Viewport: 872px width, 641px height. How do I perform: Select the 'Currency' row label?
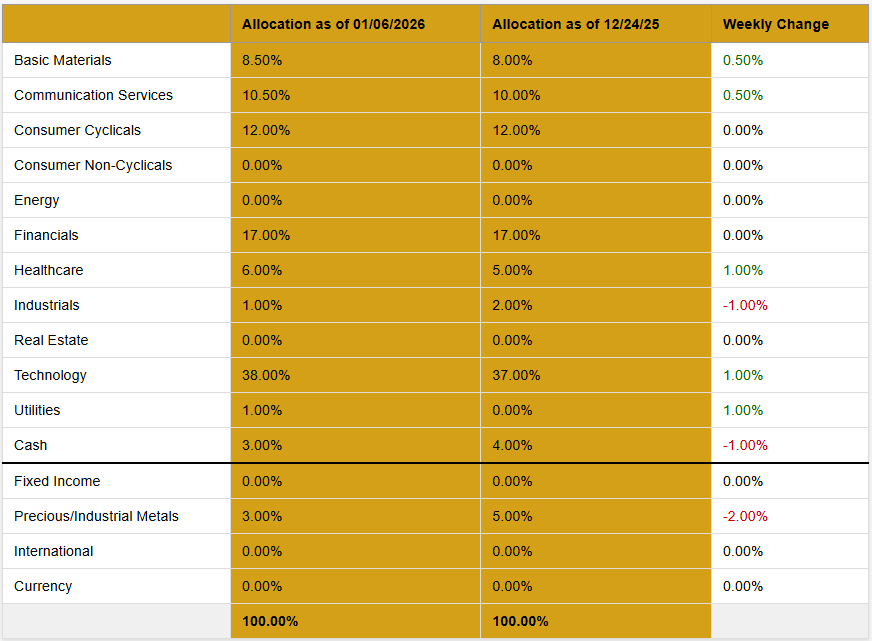(43, 586)
